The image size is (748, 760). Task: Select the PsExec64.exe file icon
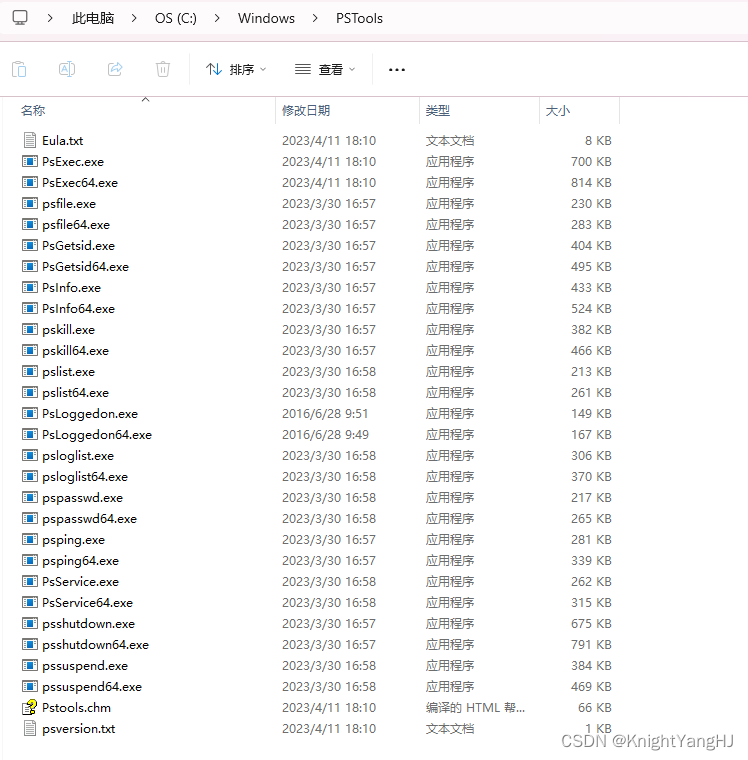point(30,182)
